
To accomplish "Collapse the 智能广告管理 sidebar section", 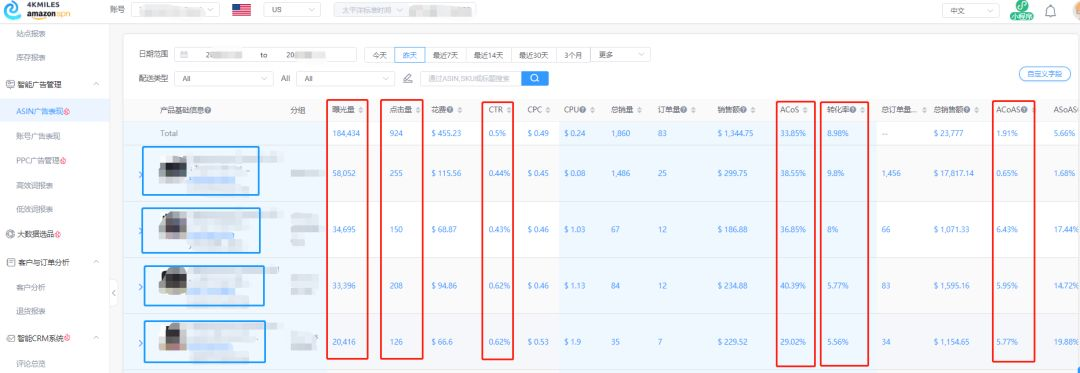I will coord(96,85).
